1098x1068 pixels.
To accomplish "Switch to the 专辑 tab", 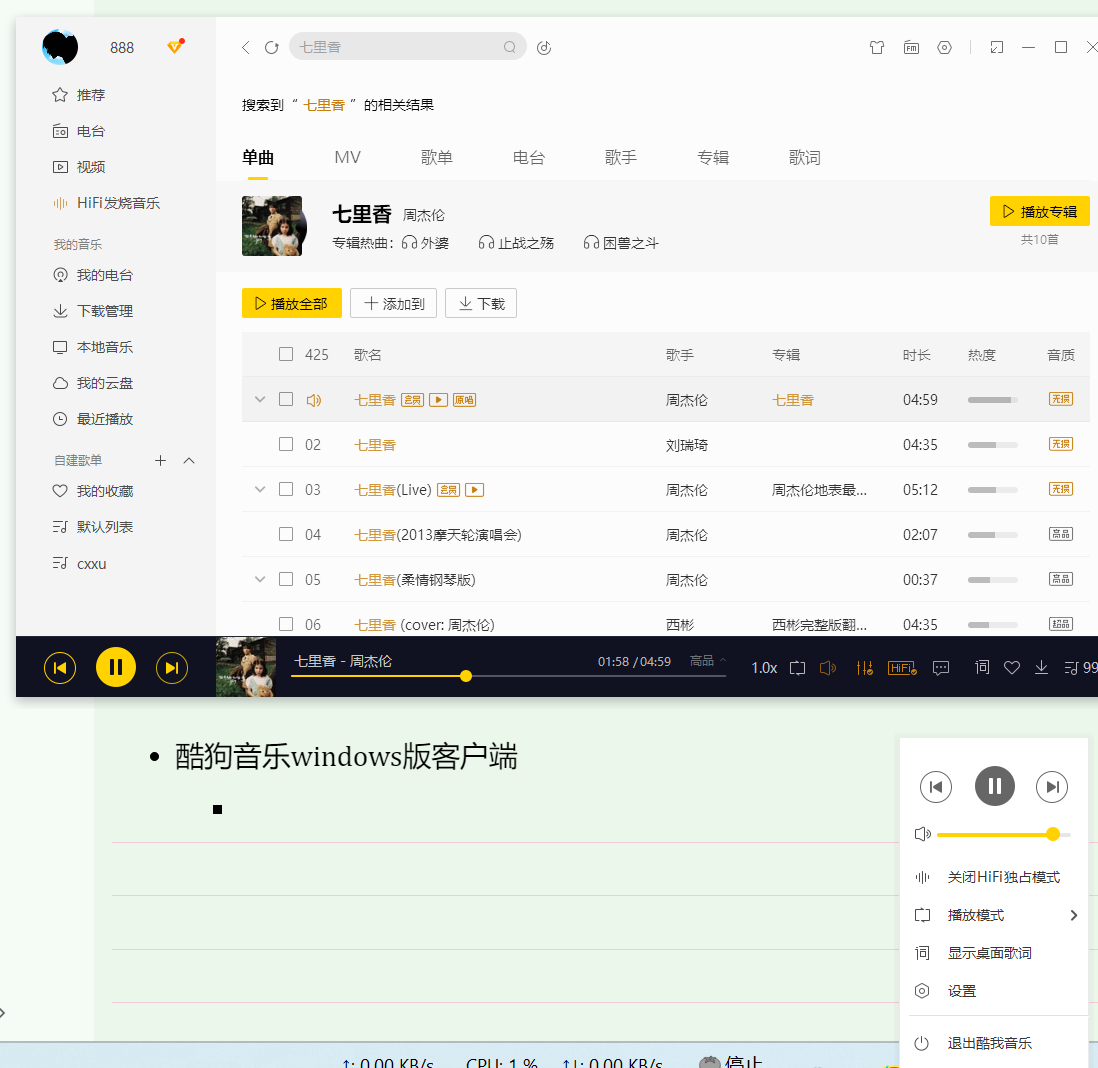I will pyautogui.click(x=713, y=158).
